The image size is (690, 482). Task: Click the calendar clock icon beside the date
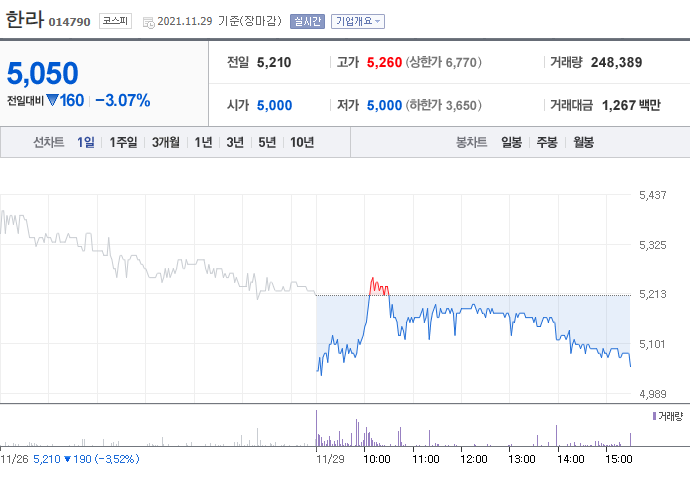[149, 22]
